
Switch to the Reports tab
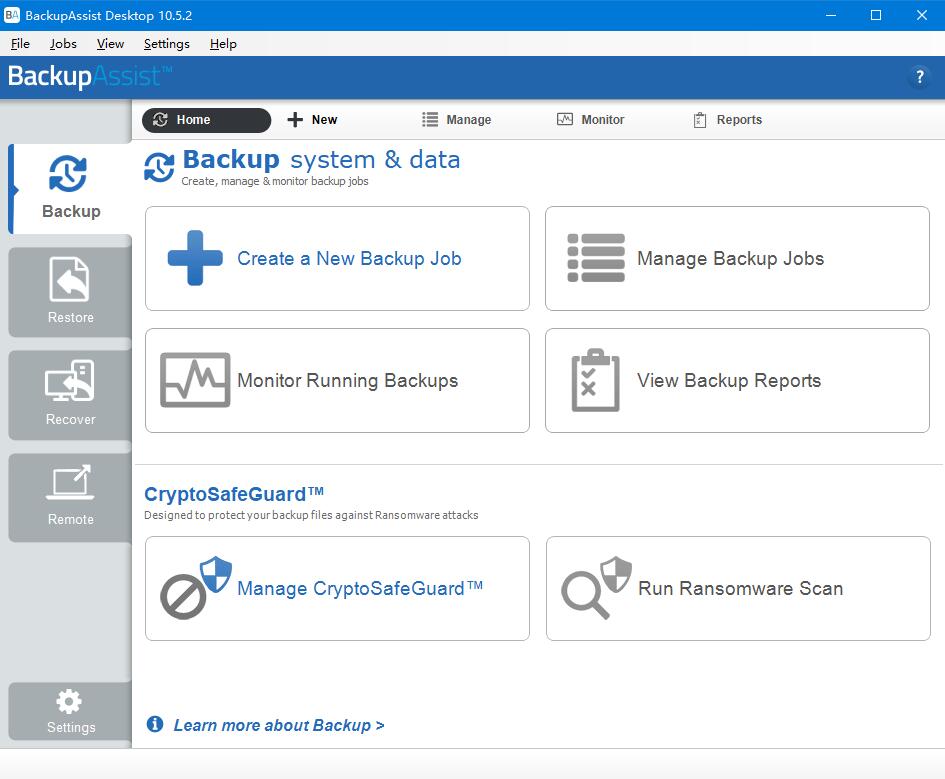click(x=727, y=120)
